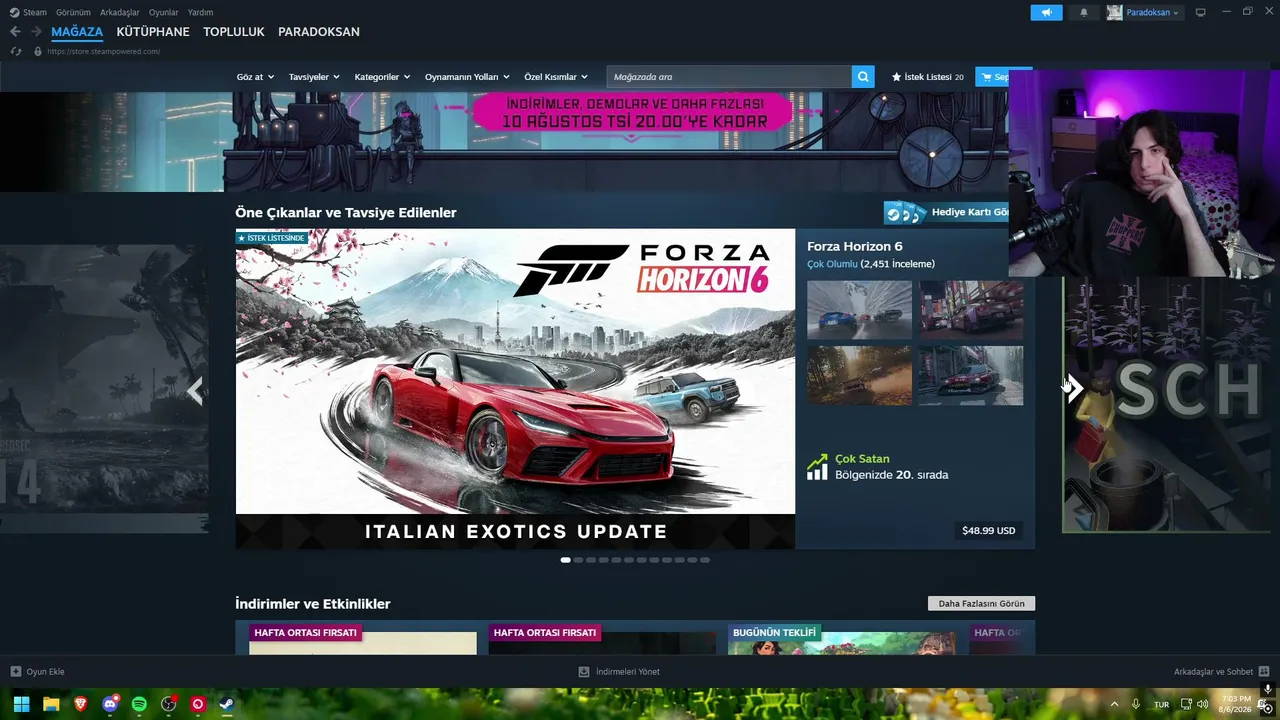Open Discord from the taskbar
Screen dimensions: 1280x720
click(110, 704)
